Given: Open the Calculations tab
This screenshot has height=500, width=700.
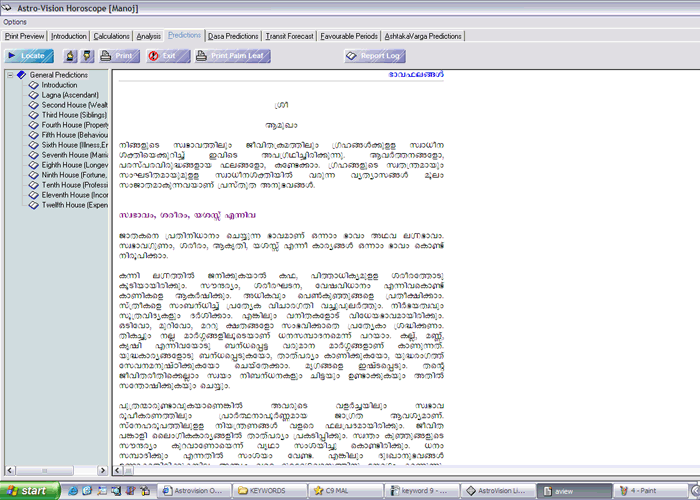Looking at the screenshot, I should tap(112, 36).
